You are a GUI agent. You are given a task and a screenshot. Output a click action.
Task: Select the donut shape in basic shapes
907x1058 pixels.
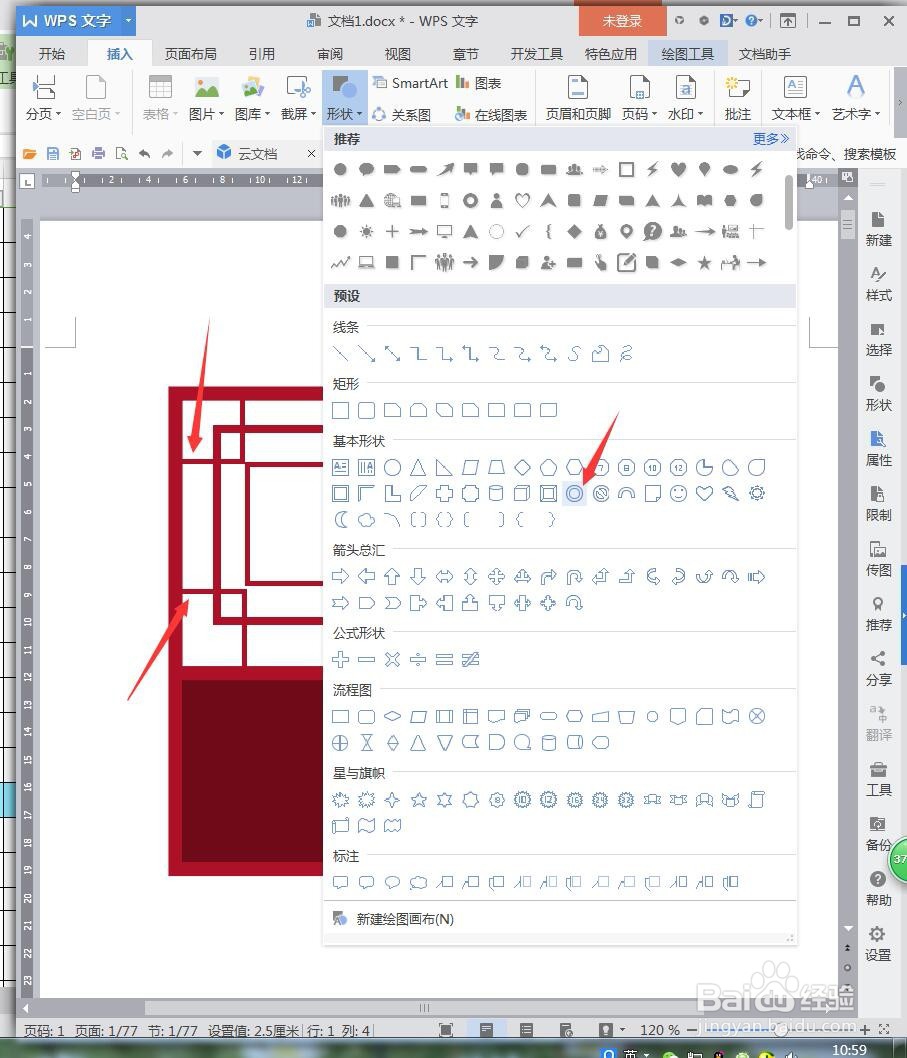pos(574,493)
